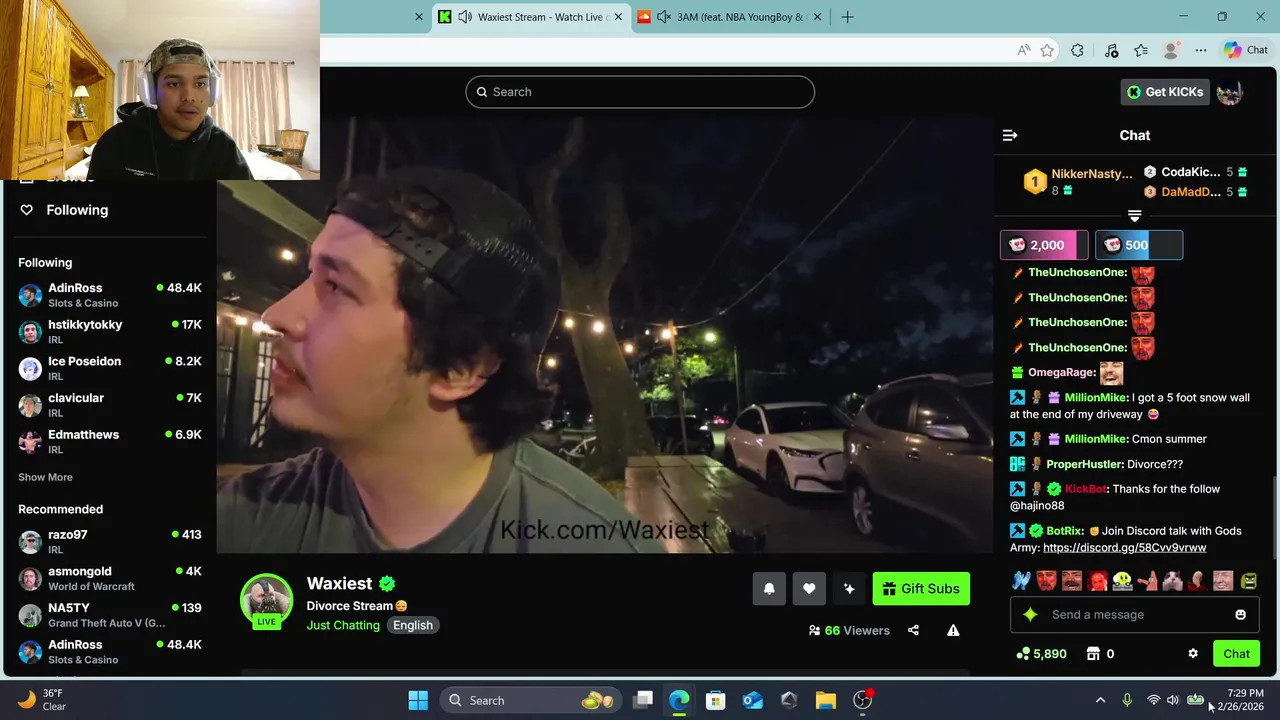Switch to the 3AM feat. NBA YoungBoy tab
The image size is (1280, 720).
(x=730, y=17)
